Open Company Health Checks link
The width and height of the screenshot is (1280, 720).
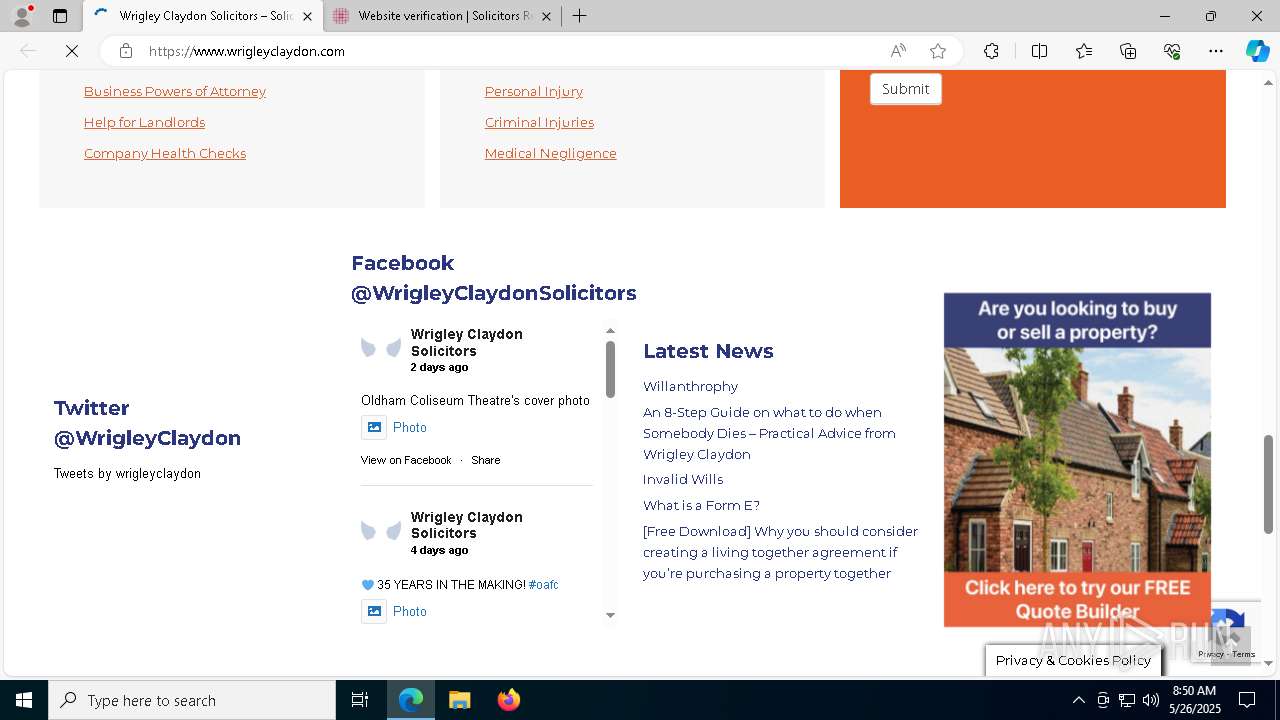(x=165, y=153)
